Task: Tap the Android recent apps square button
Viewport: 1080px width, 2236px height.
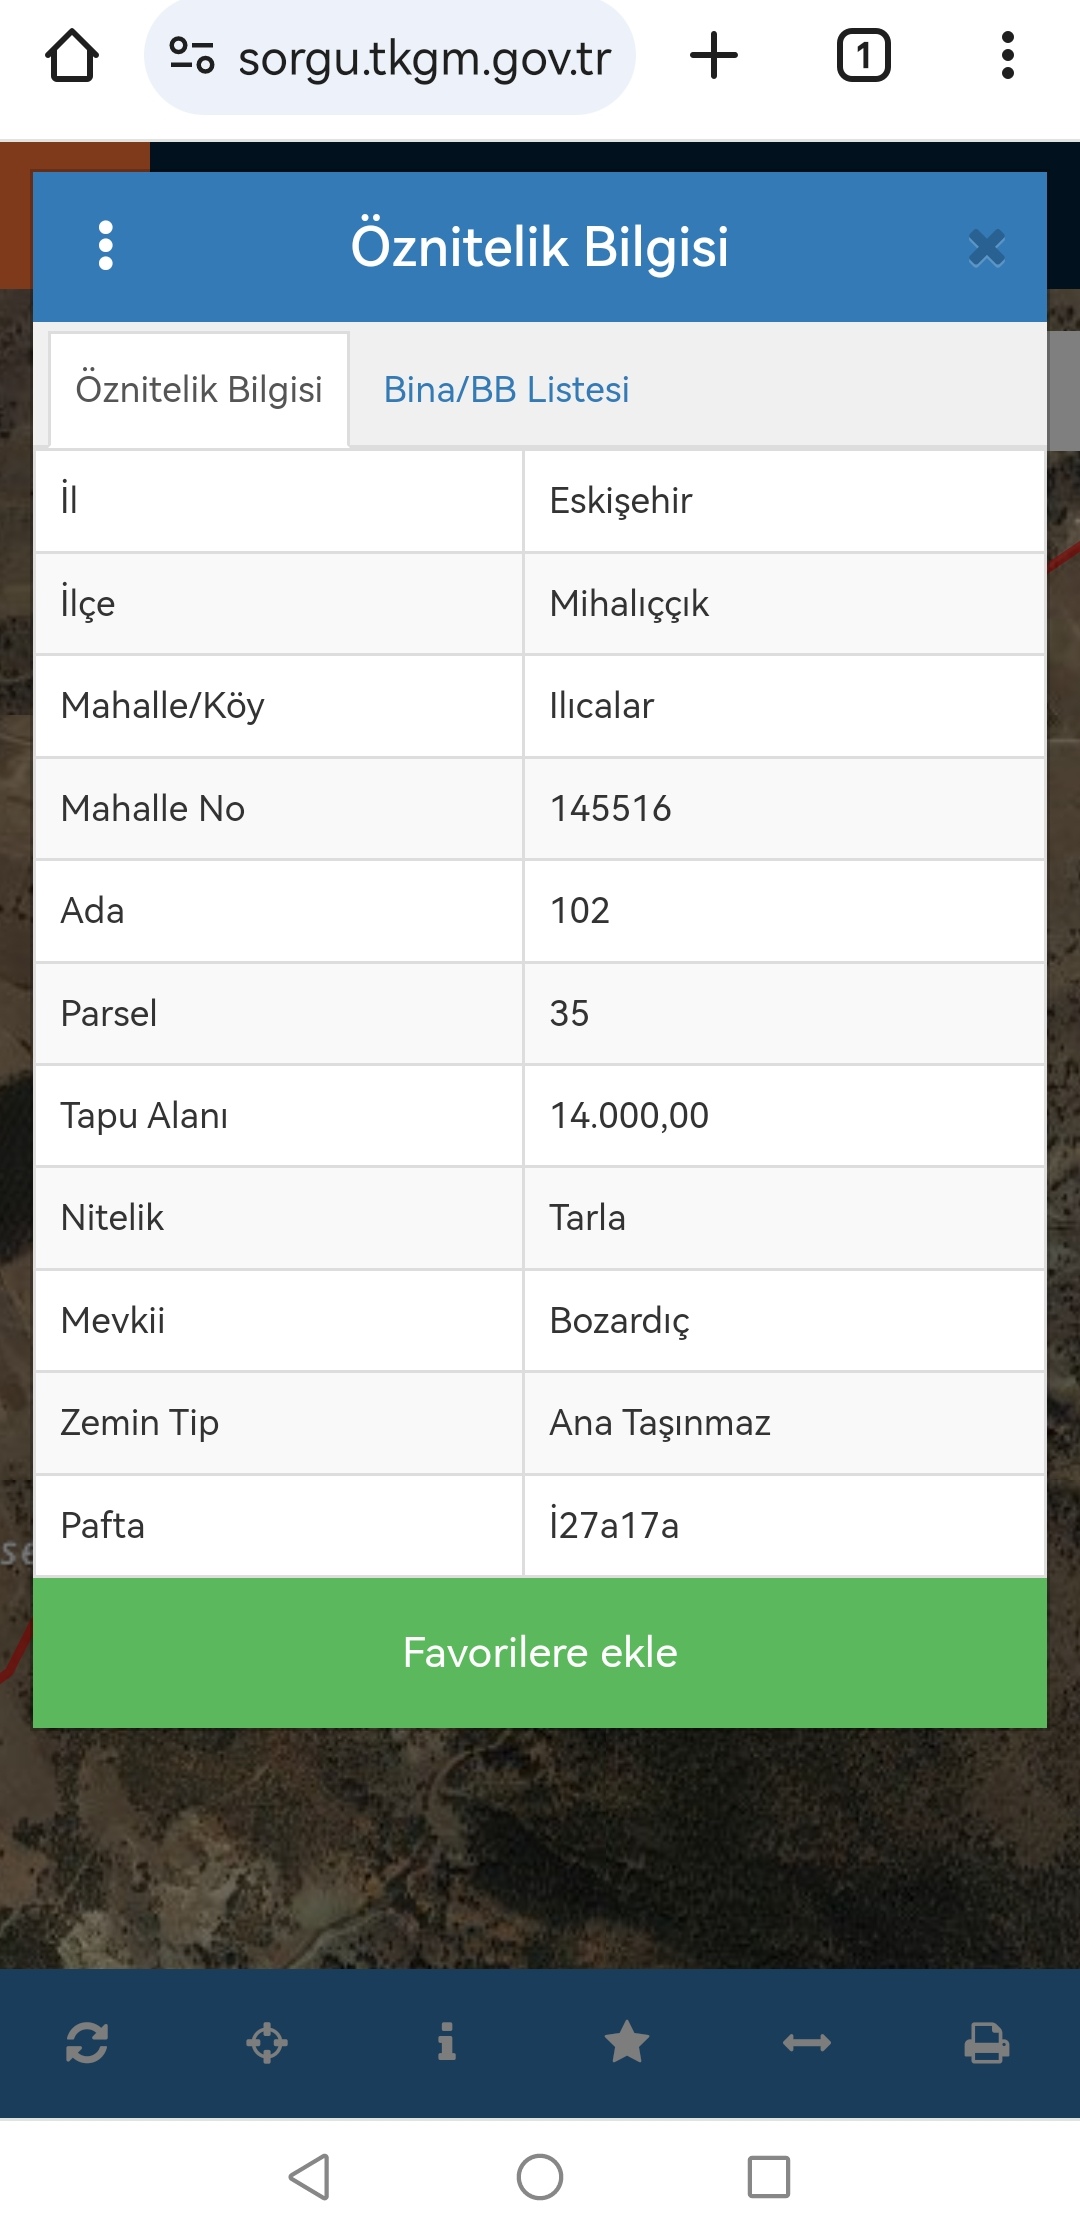Action: pyautogui.click(x=769, y=2177)
